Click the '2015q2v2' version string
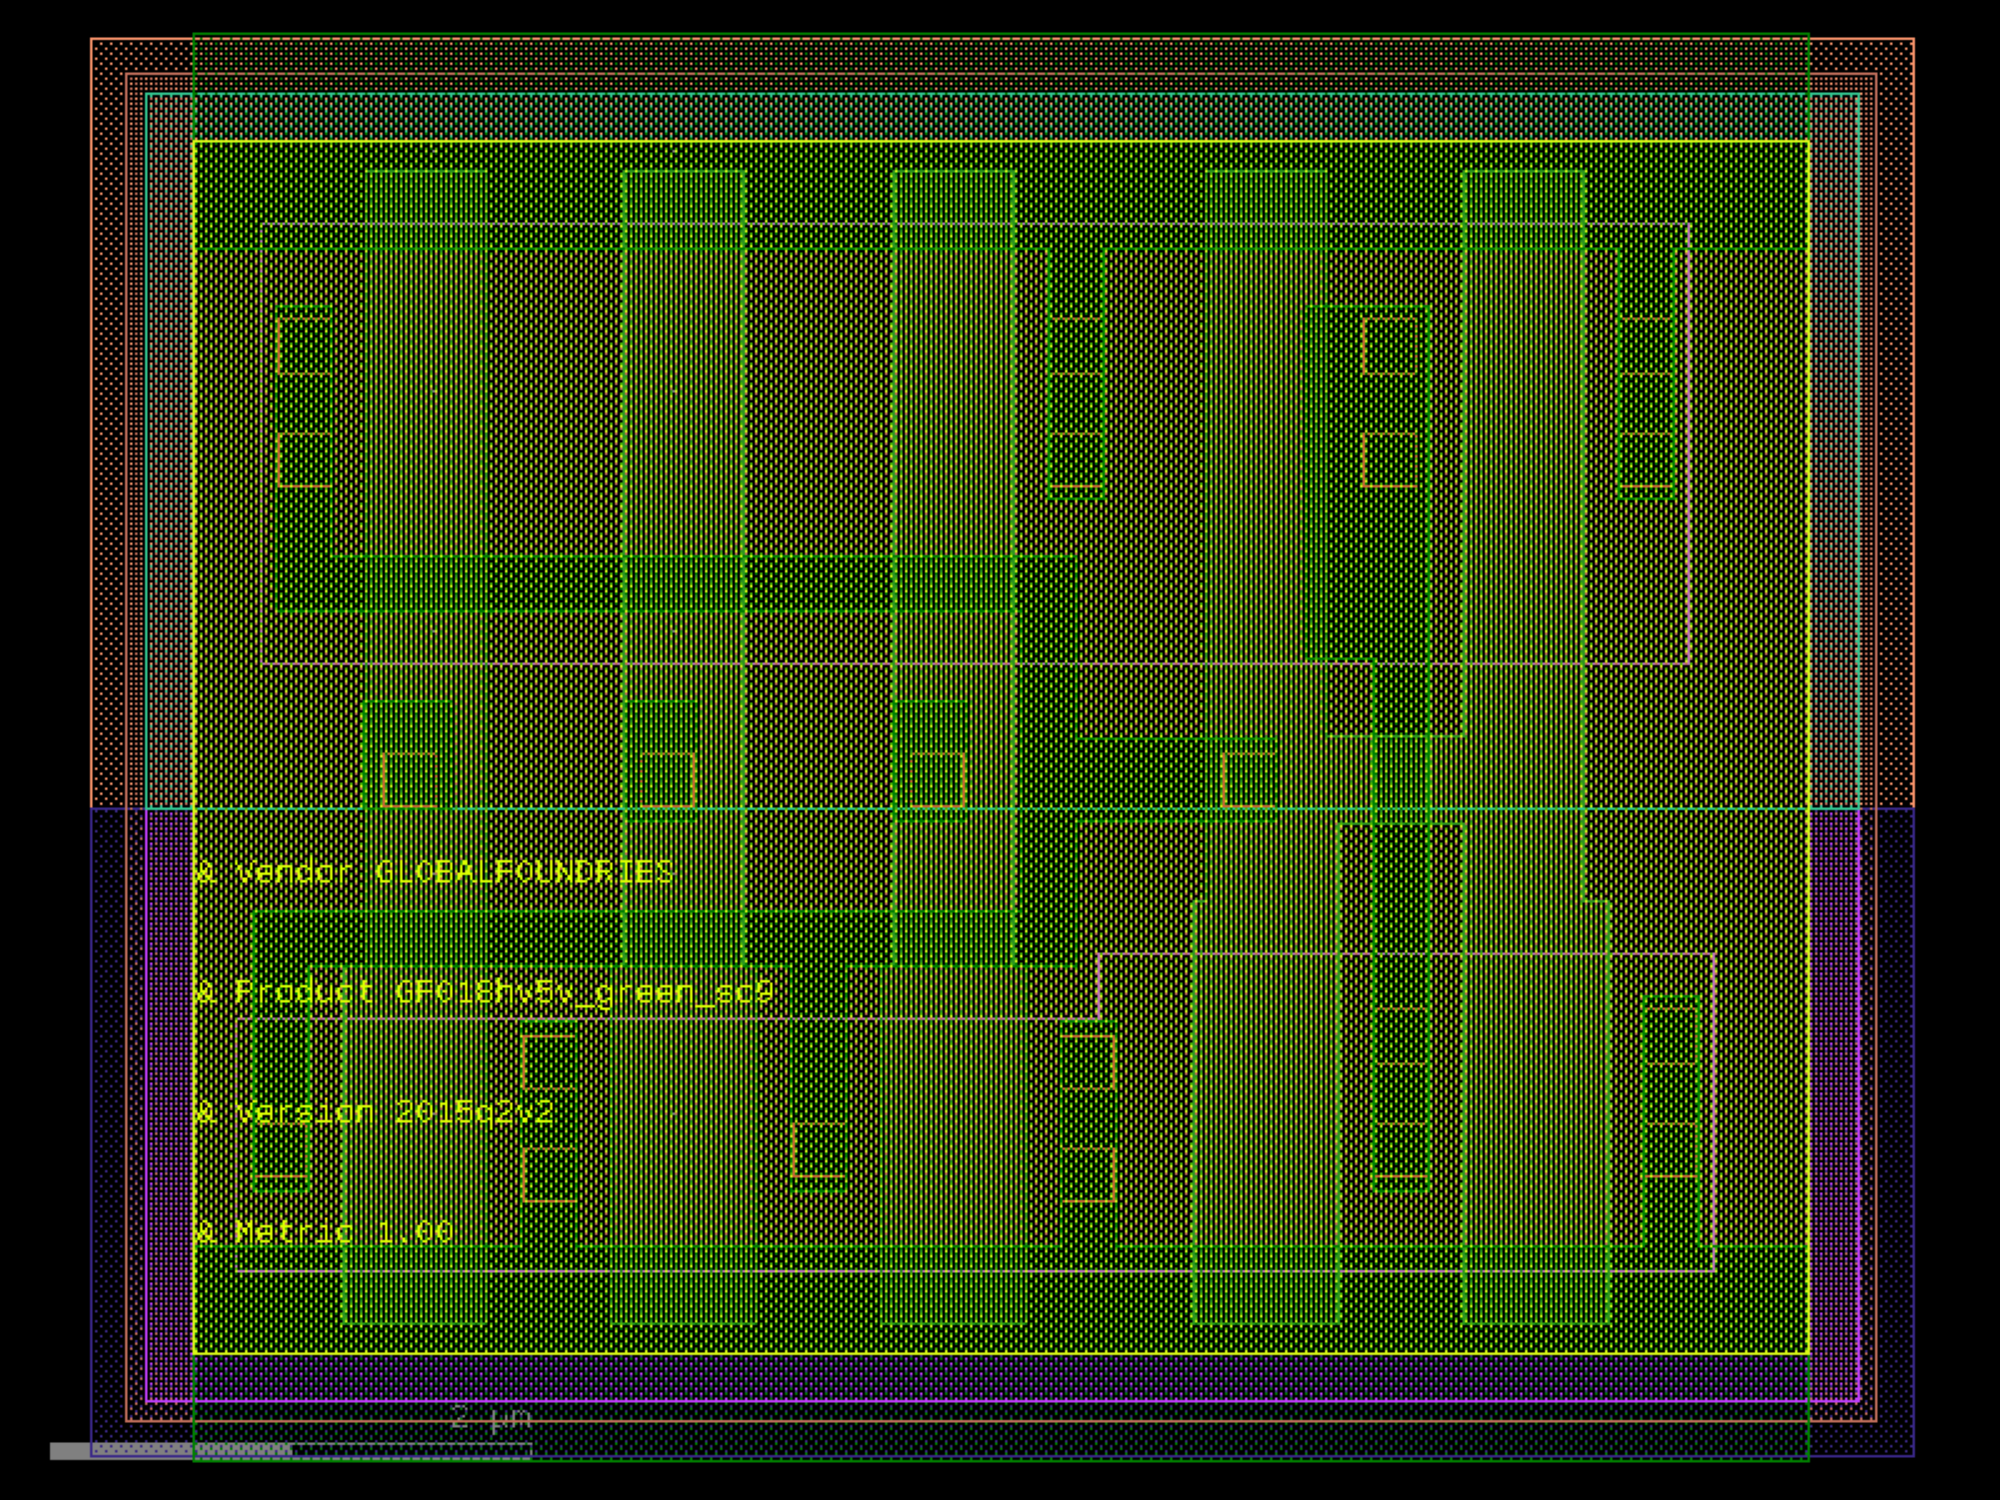This screenshot has height=1500, width=2000. click(474, 1112)
